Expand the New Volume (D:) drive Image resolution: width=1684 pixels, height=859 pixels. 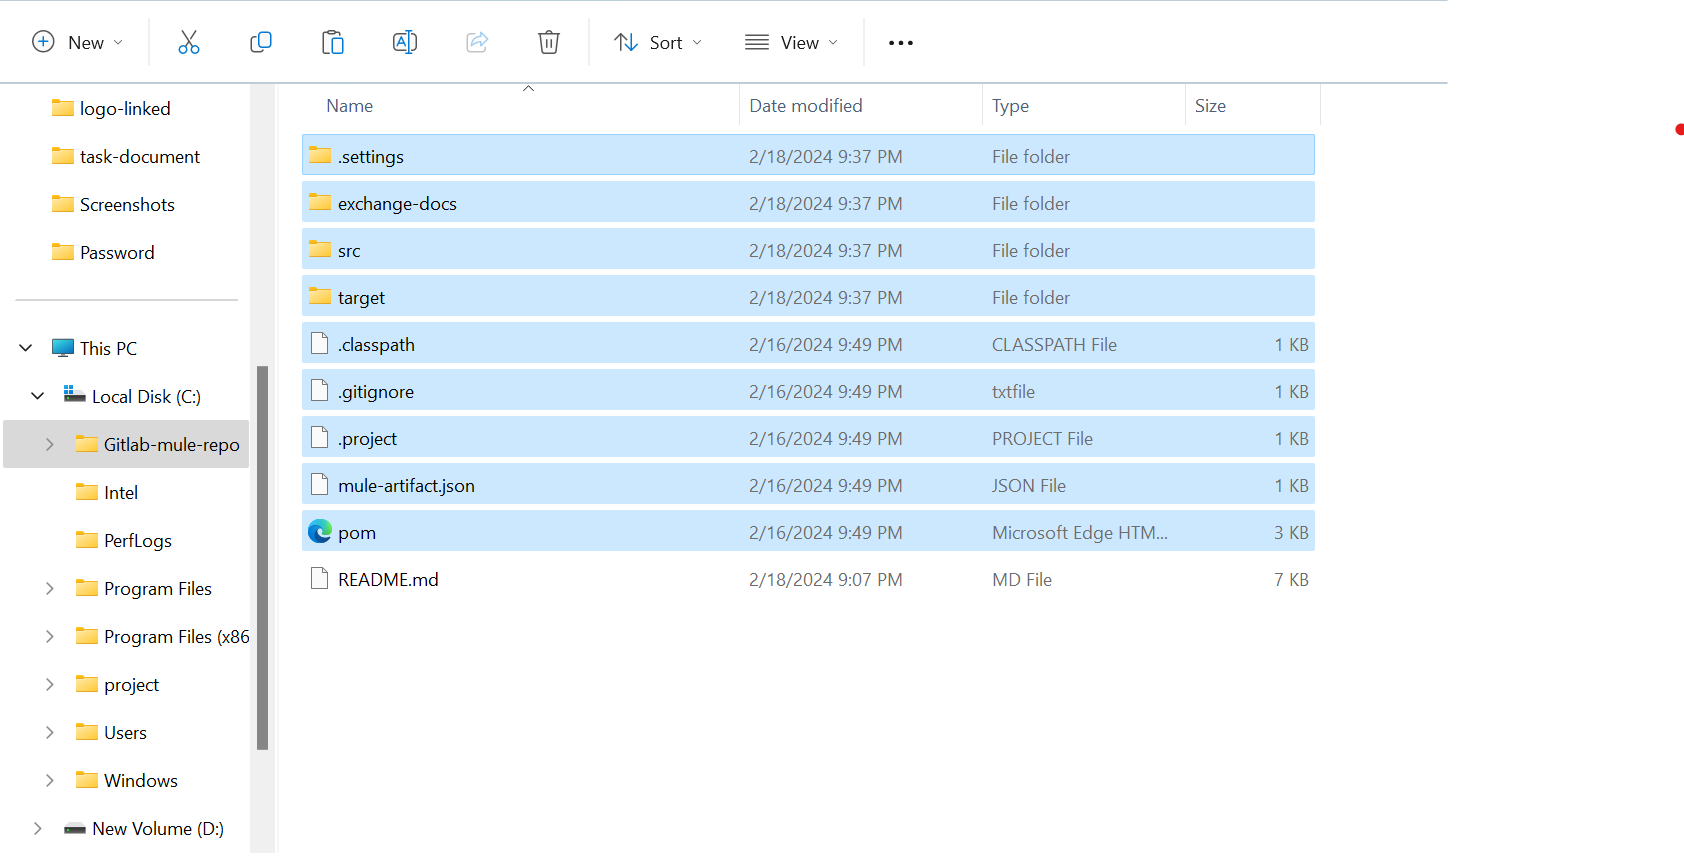point(37,829)
